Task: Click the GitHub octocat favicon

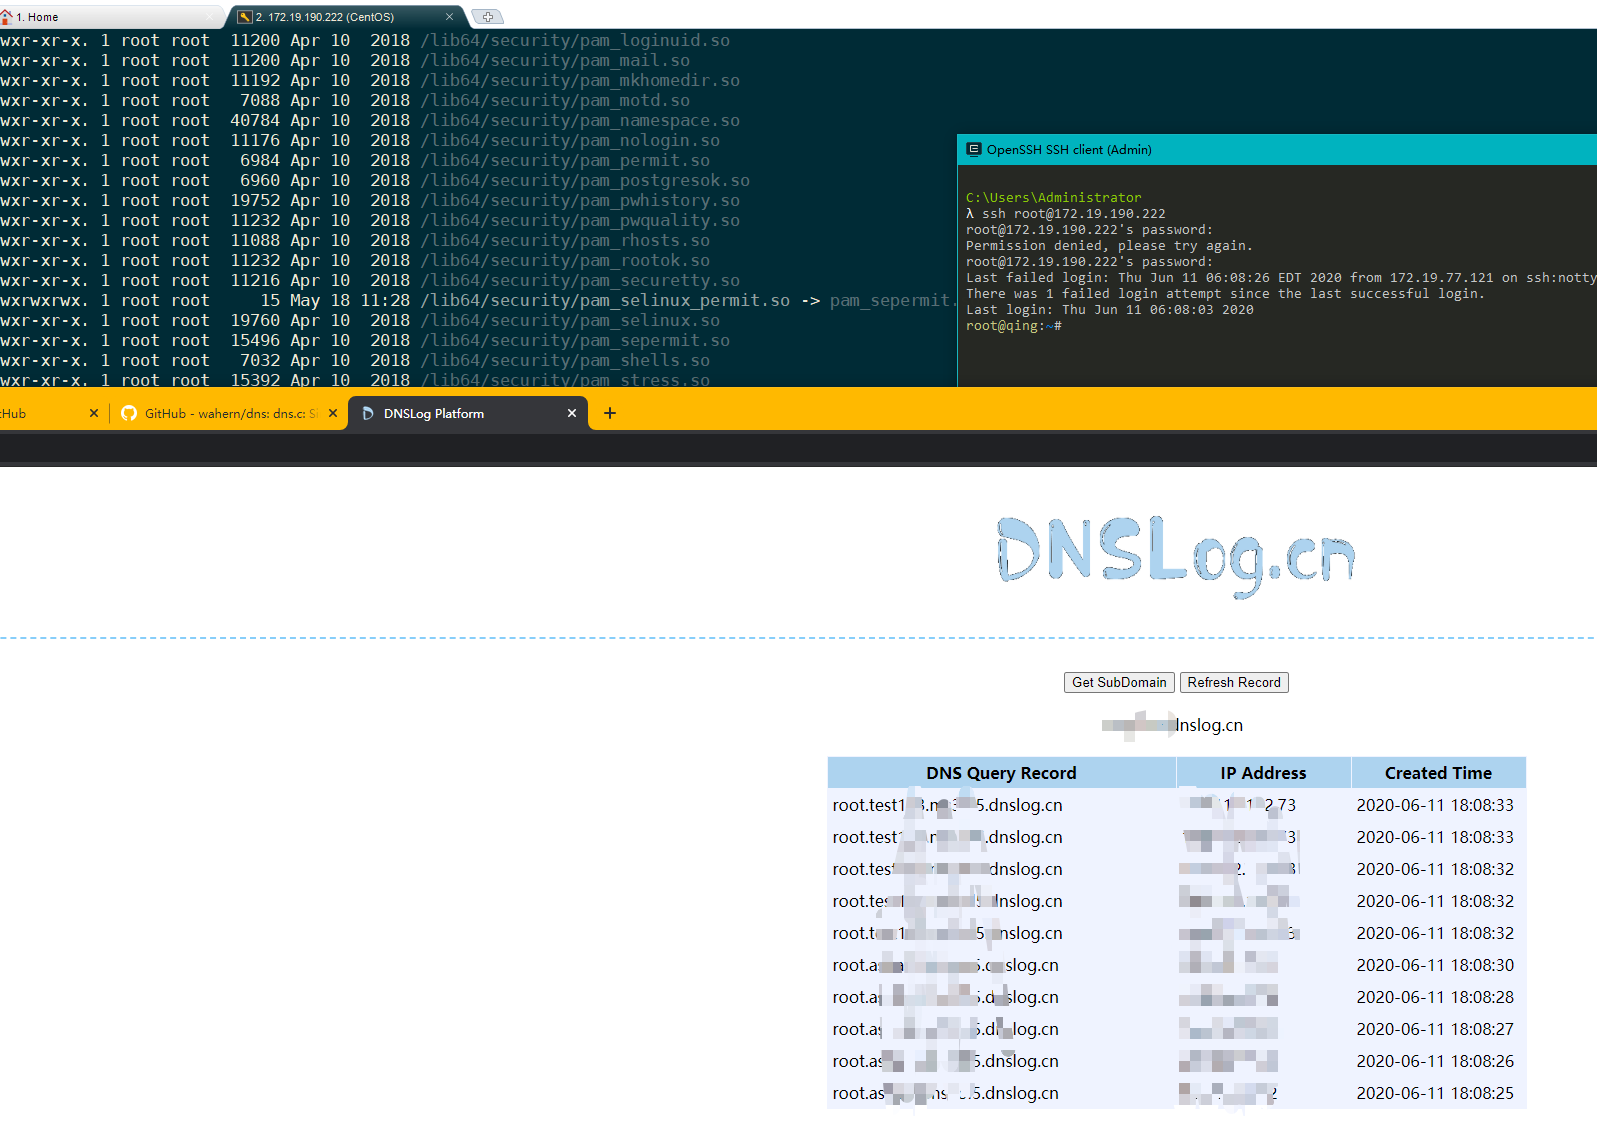Action: pyautogui.click(x=129, y=413)
